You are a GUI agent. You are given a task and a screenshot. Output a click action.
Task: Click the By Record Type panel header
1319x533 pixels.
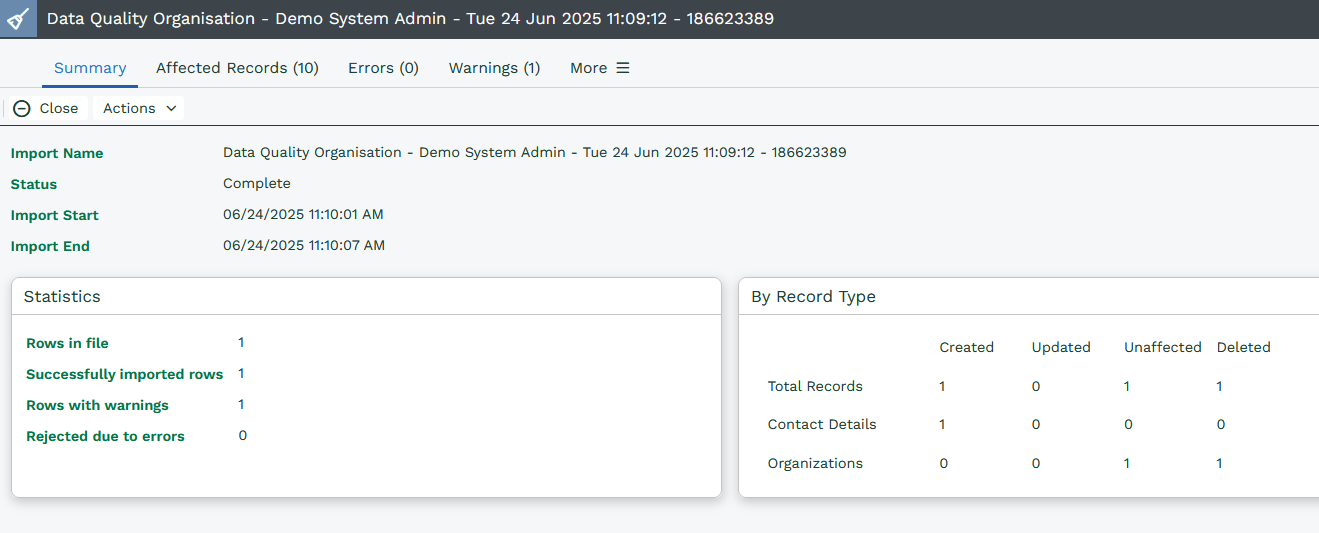pyautogui.click(x=813, y=297)
